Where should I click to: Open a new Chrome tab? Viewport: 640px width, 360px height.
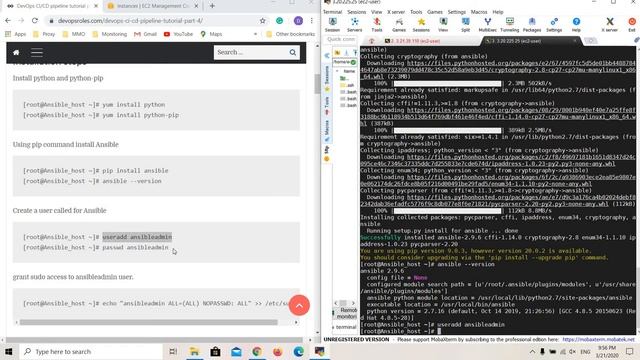point(212,6)
